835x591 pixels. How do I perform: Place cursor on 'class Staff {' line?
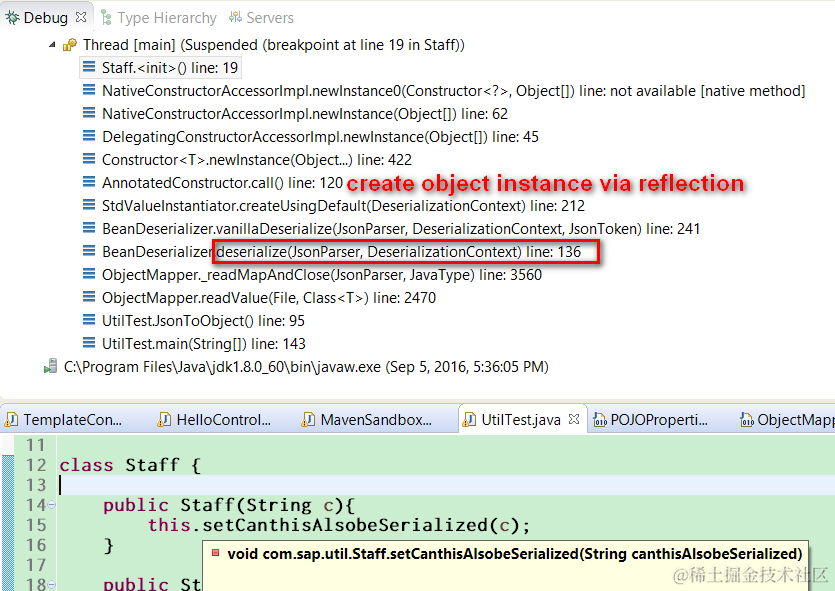[129, 465]
